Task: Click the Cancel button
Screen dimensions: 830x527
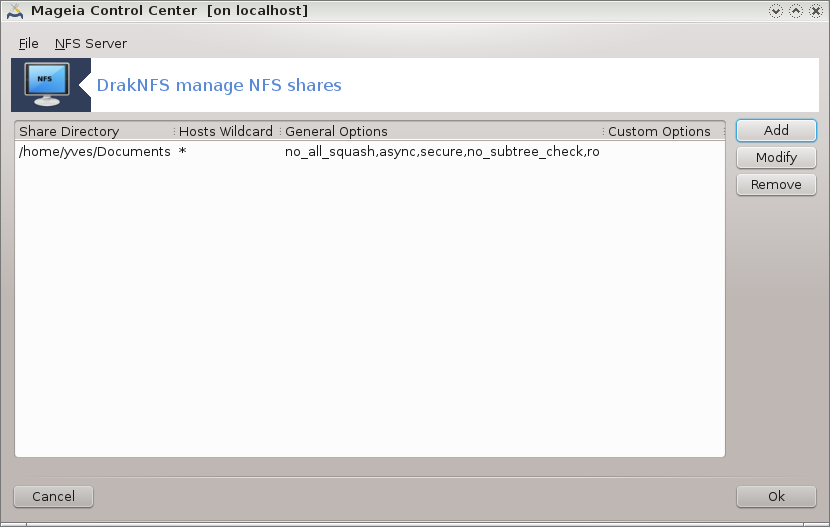Action: coord(53,497)
